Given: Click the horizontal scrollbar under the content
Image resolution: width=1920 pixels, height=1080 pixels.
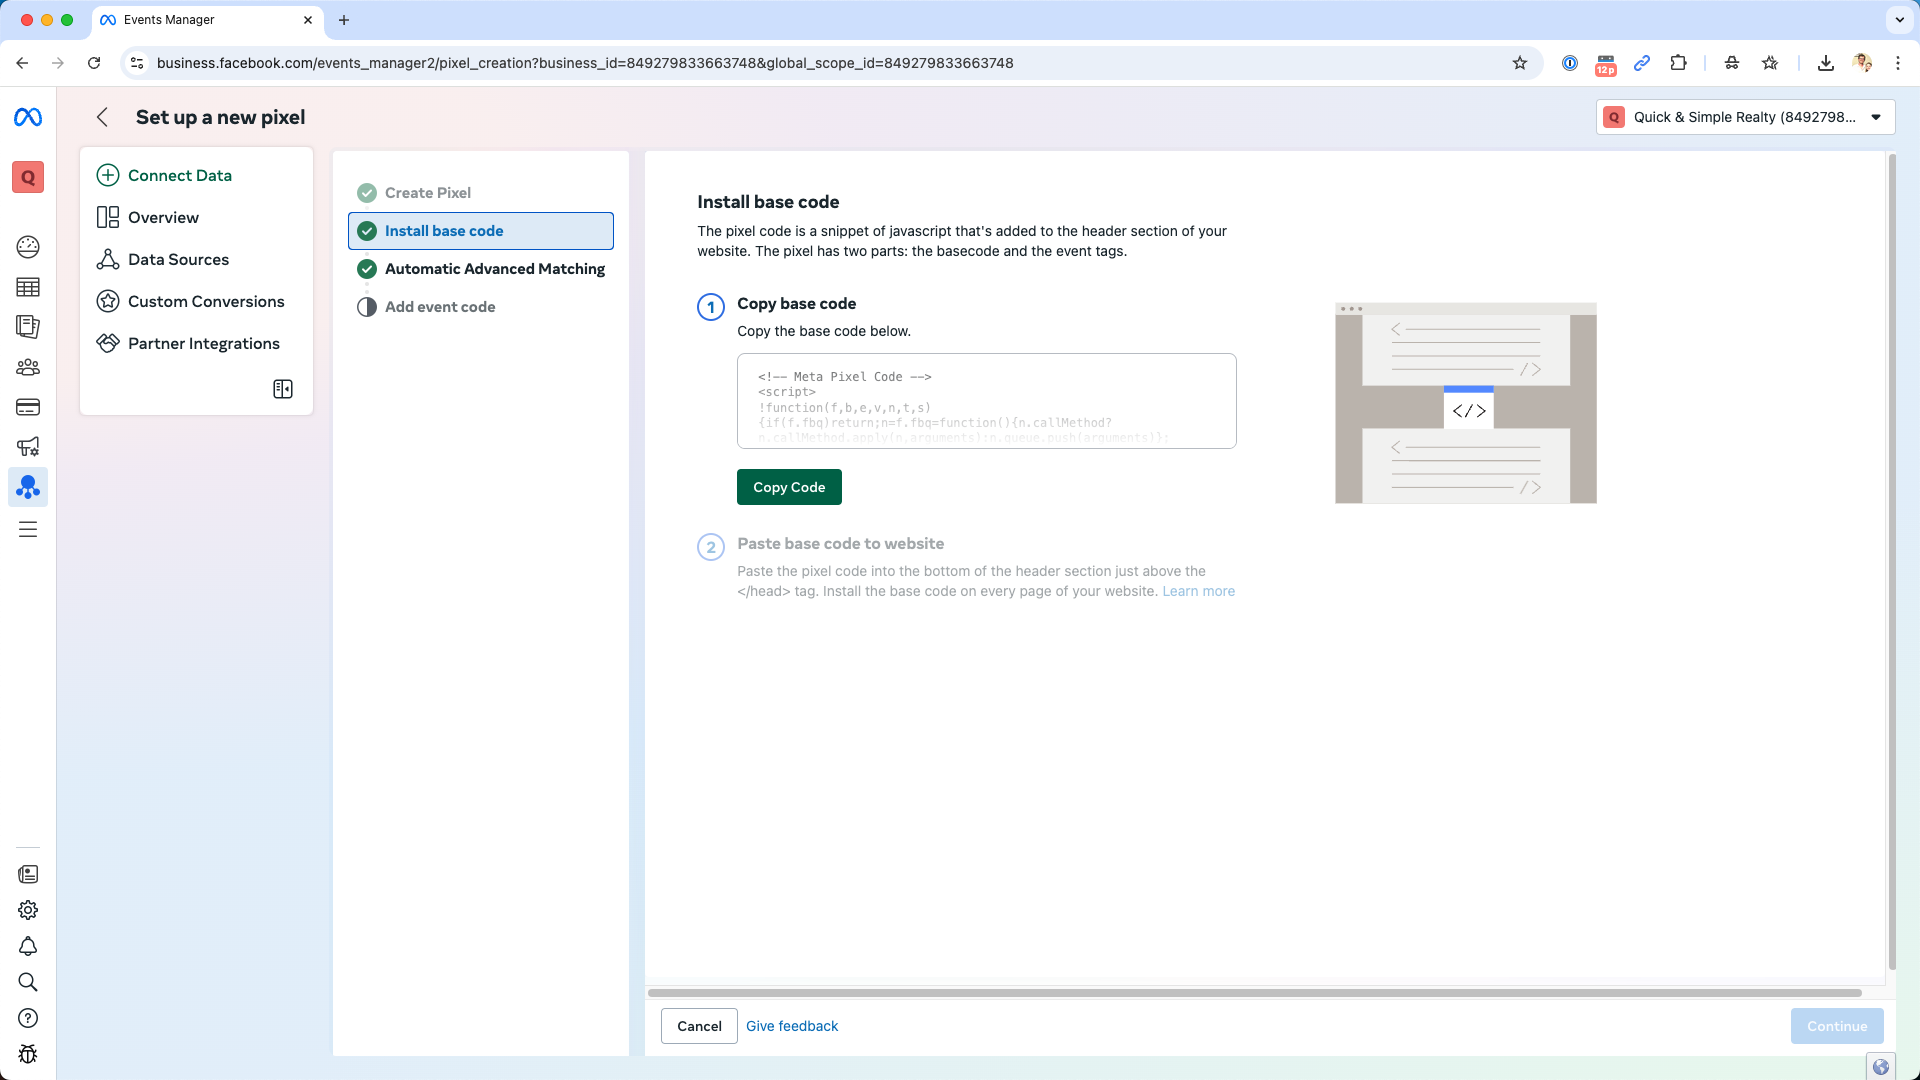Looking at the screenshot, I should pyautogui.click(x=1255, y=993).
